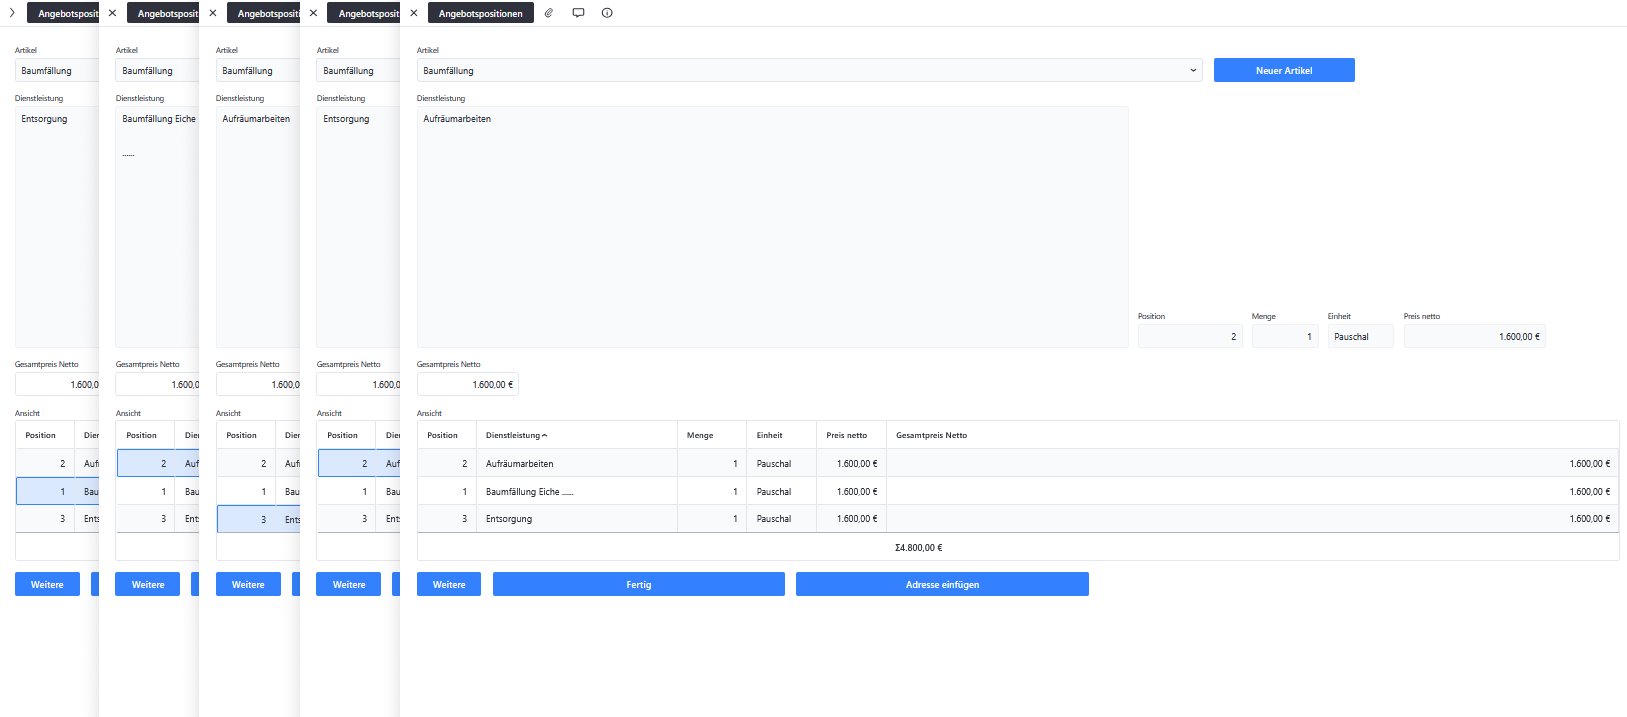Click Gesamtpreis 1.600,00 € in the Entsorgung row
The width and height of the screenshot is (1627, 717).
point(1589,518)
